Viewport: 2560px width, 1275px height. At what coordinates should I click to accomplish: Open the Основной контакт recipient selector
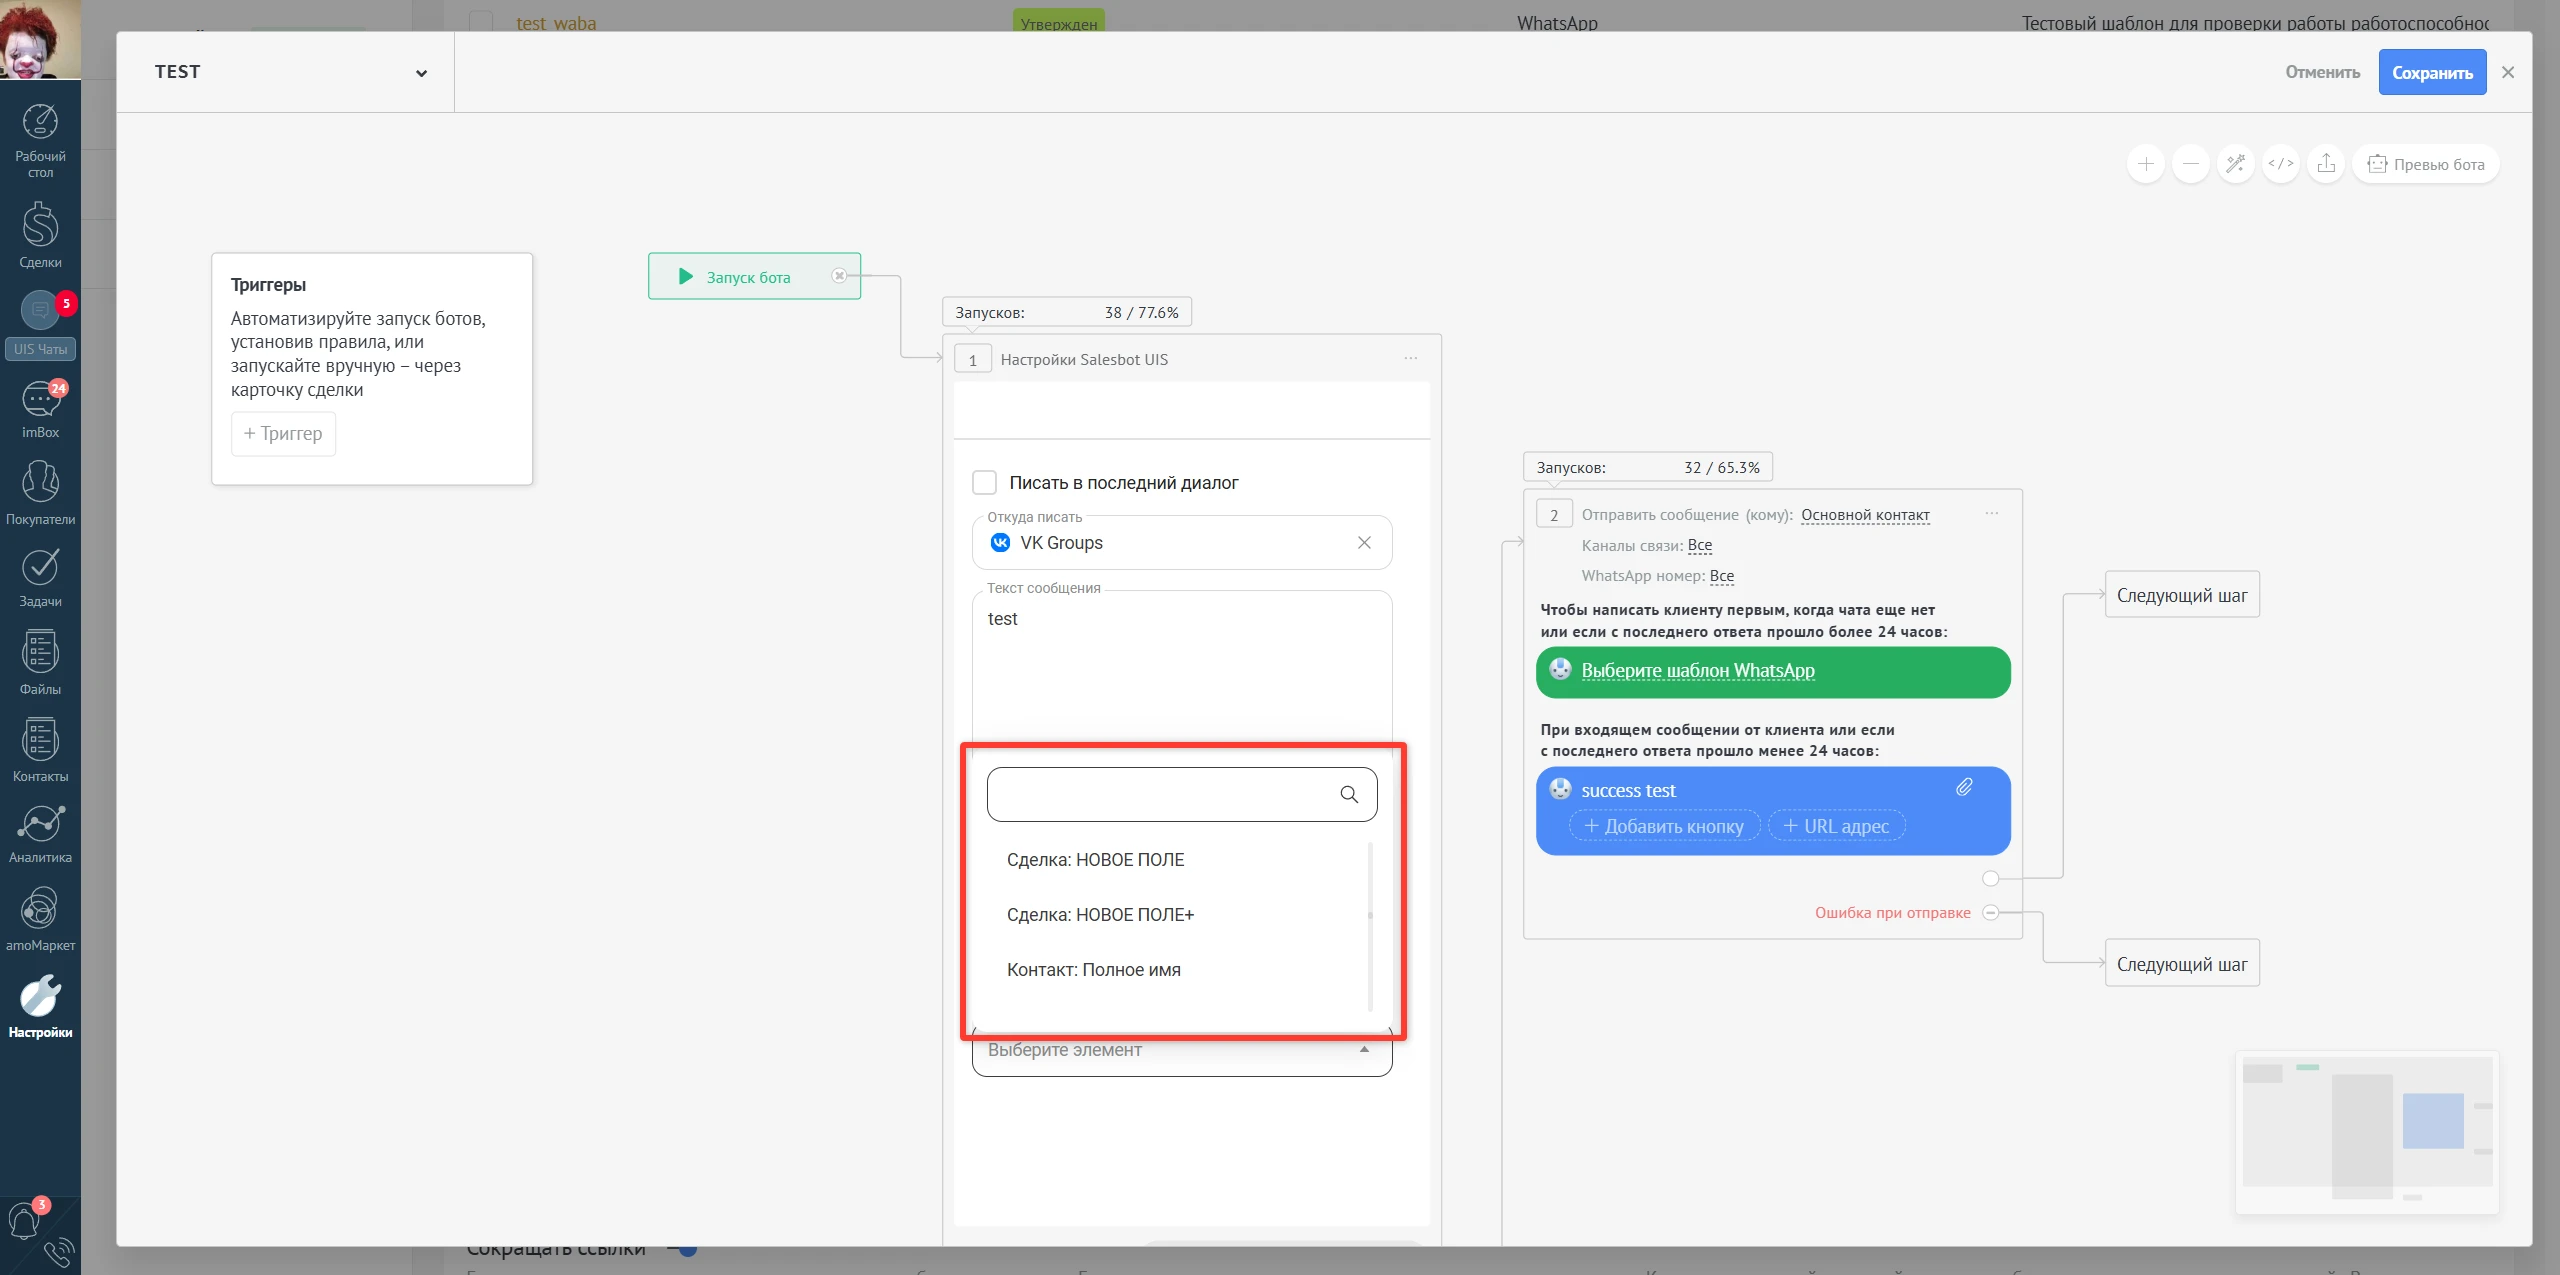[1865, 515]
